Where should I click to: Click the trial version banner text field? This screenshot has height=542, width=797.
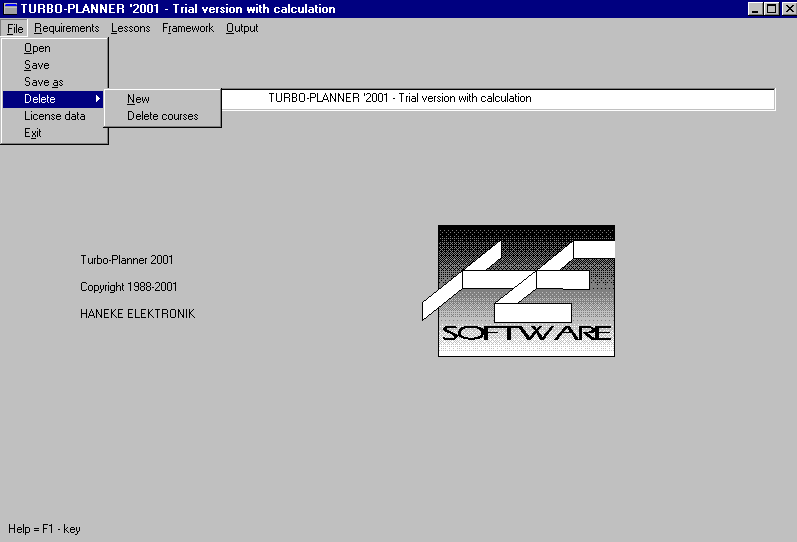498,99
